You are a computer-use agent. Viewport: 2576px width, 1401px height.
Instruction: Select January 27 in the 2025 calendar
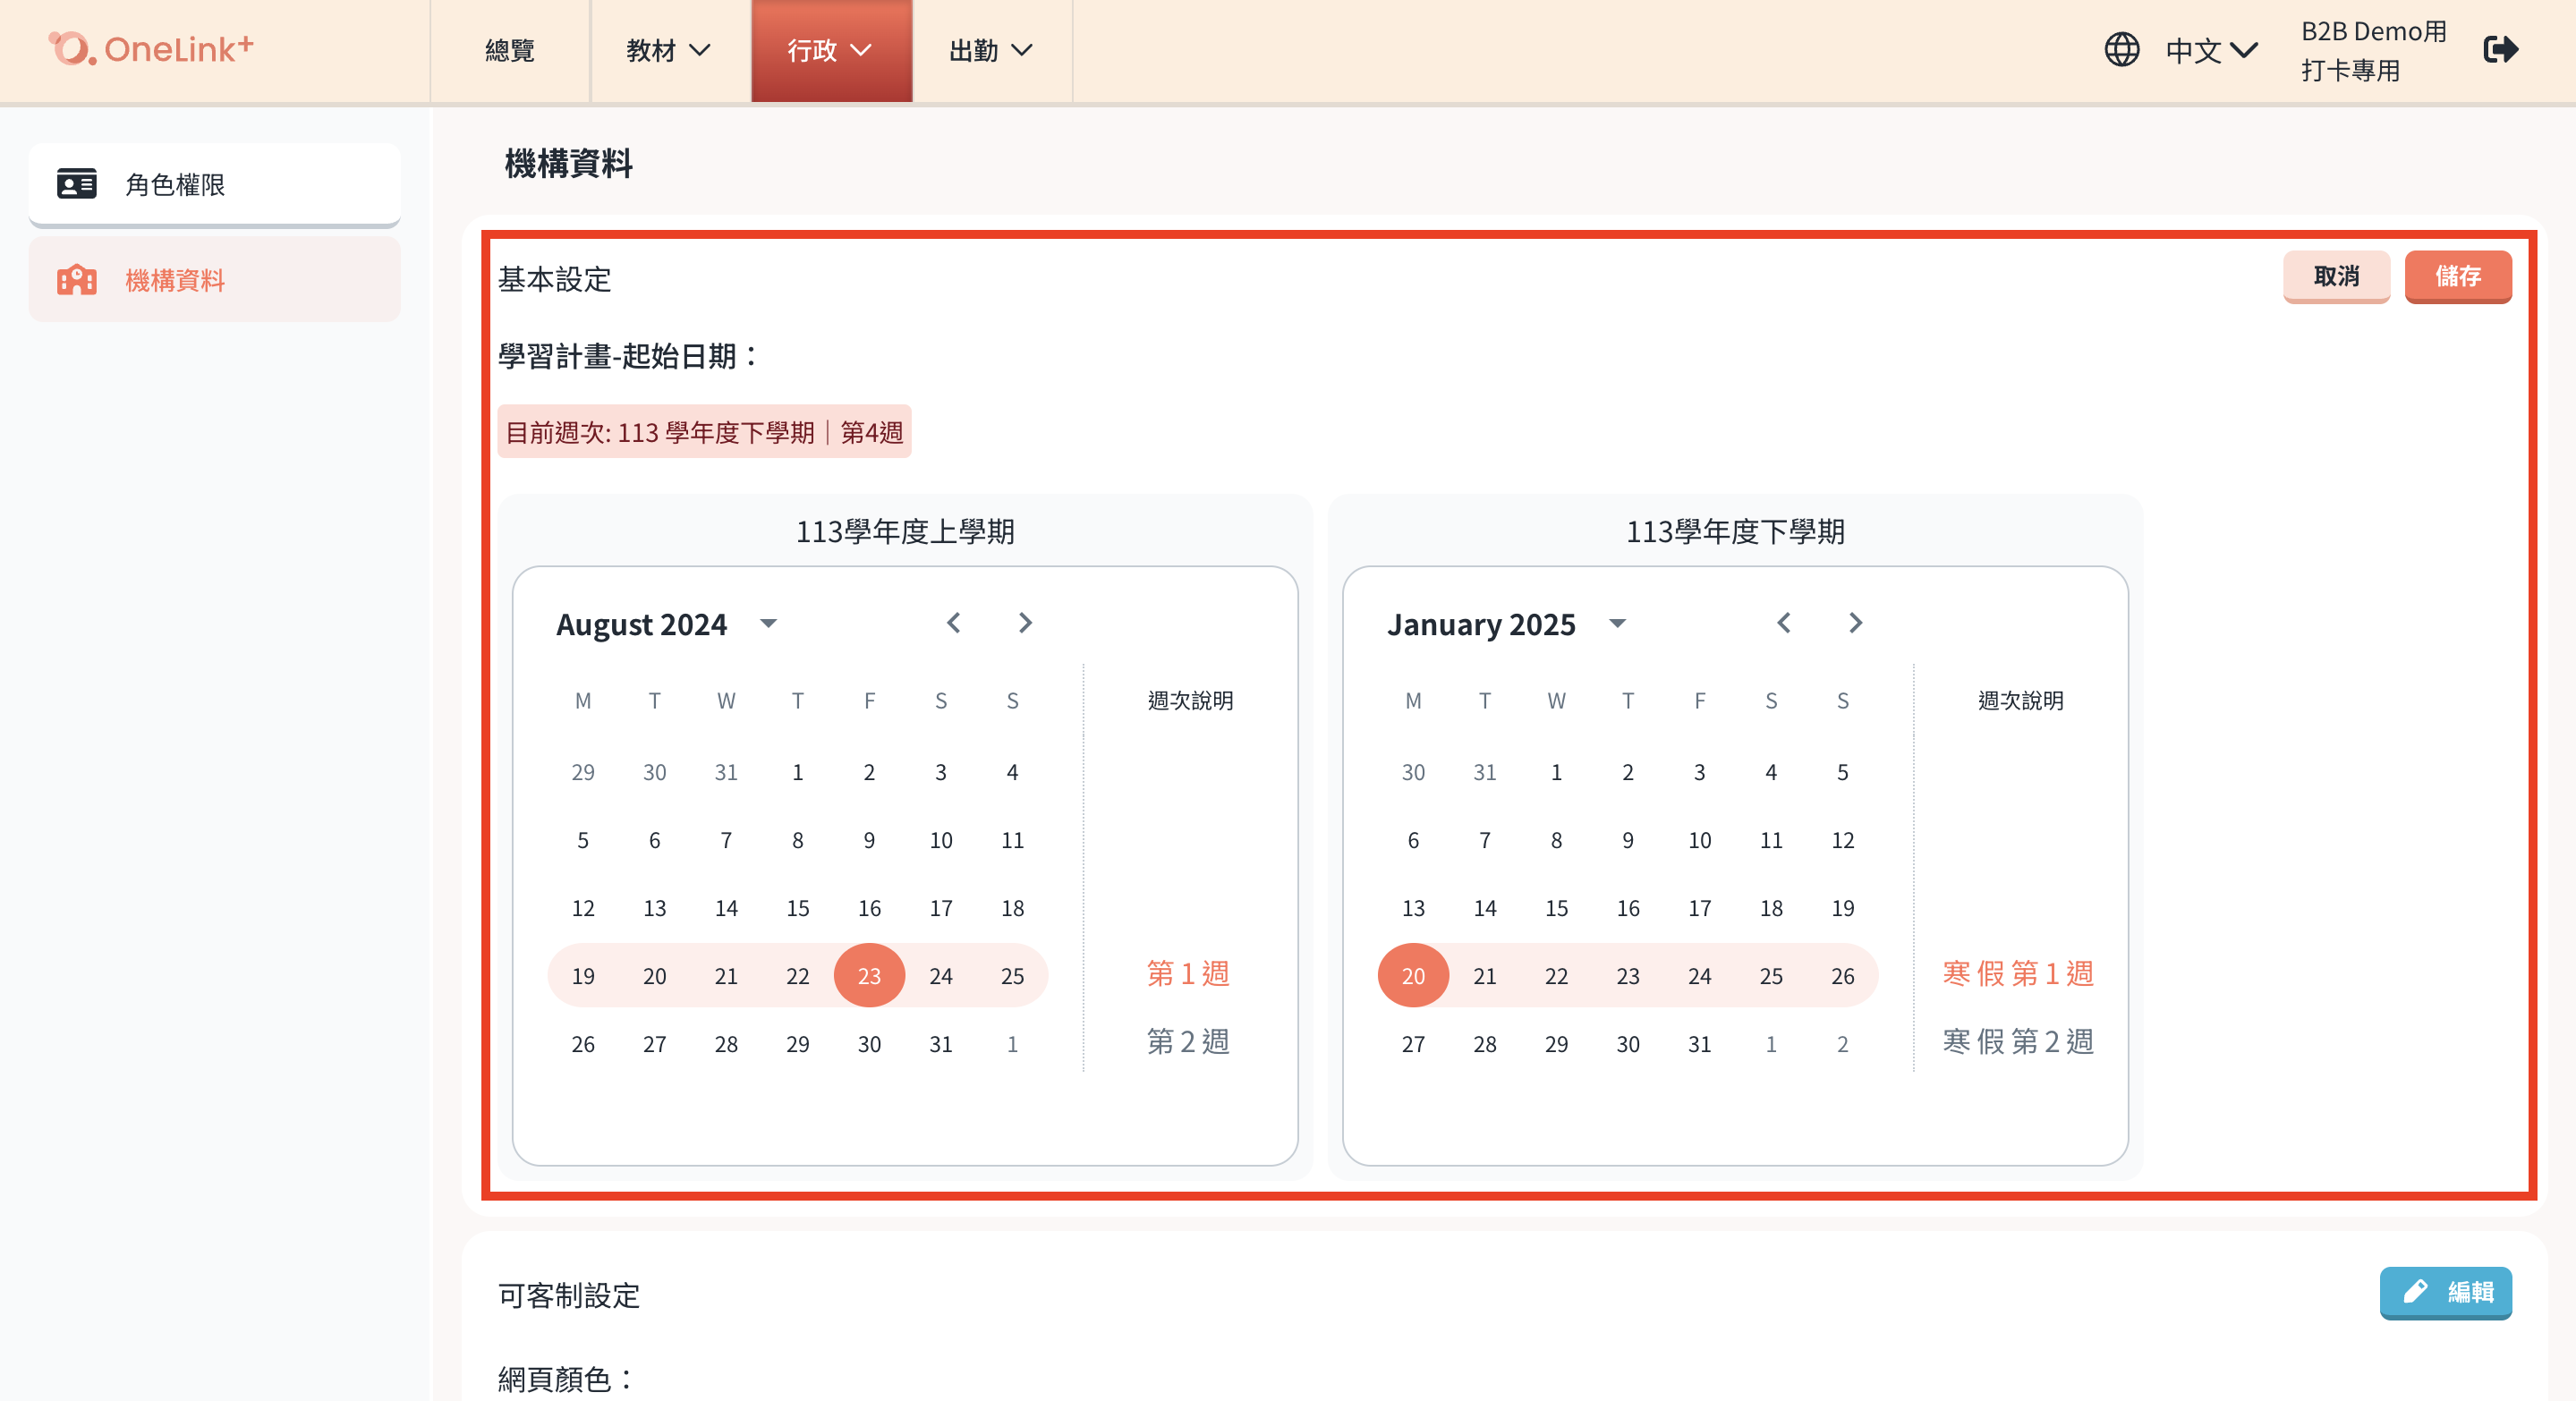tap(1413, 1043)
